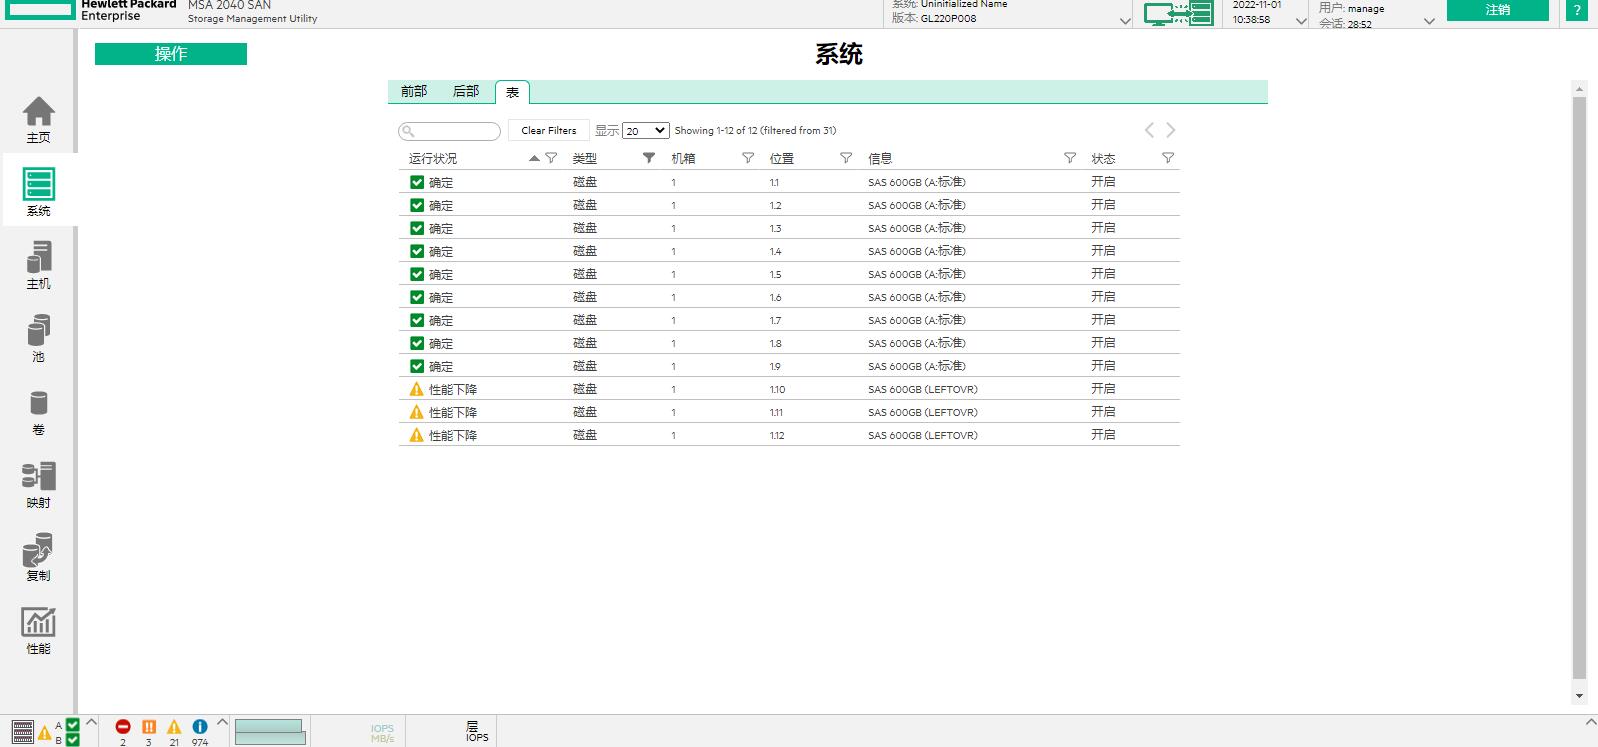Open filter for 位置 column
1598x747 pixels.
[x=846, y=158]
